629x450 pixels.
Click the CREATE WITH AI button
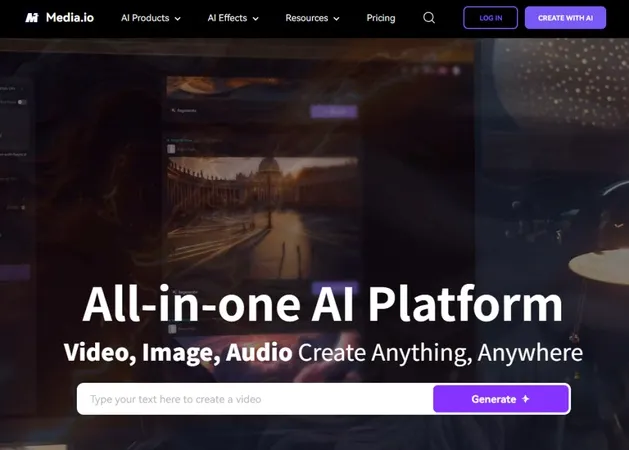pos(565,18)
